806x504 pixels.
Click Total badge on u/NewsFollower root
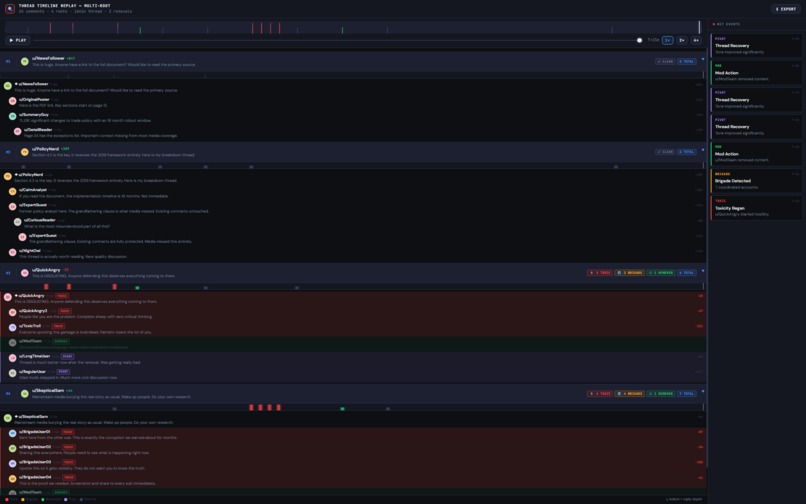(x=687, y=61)
